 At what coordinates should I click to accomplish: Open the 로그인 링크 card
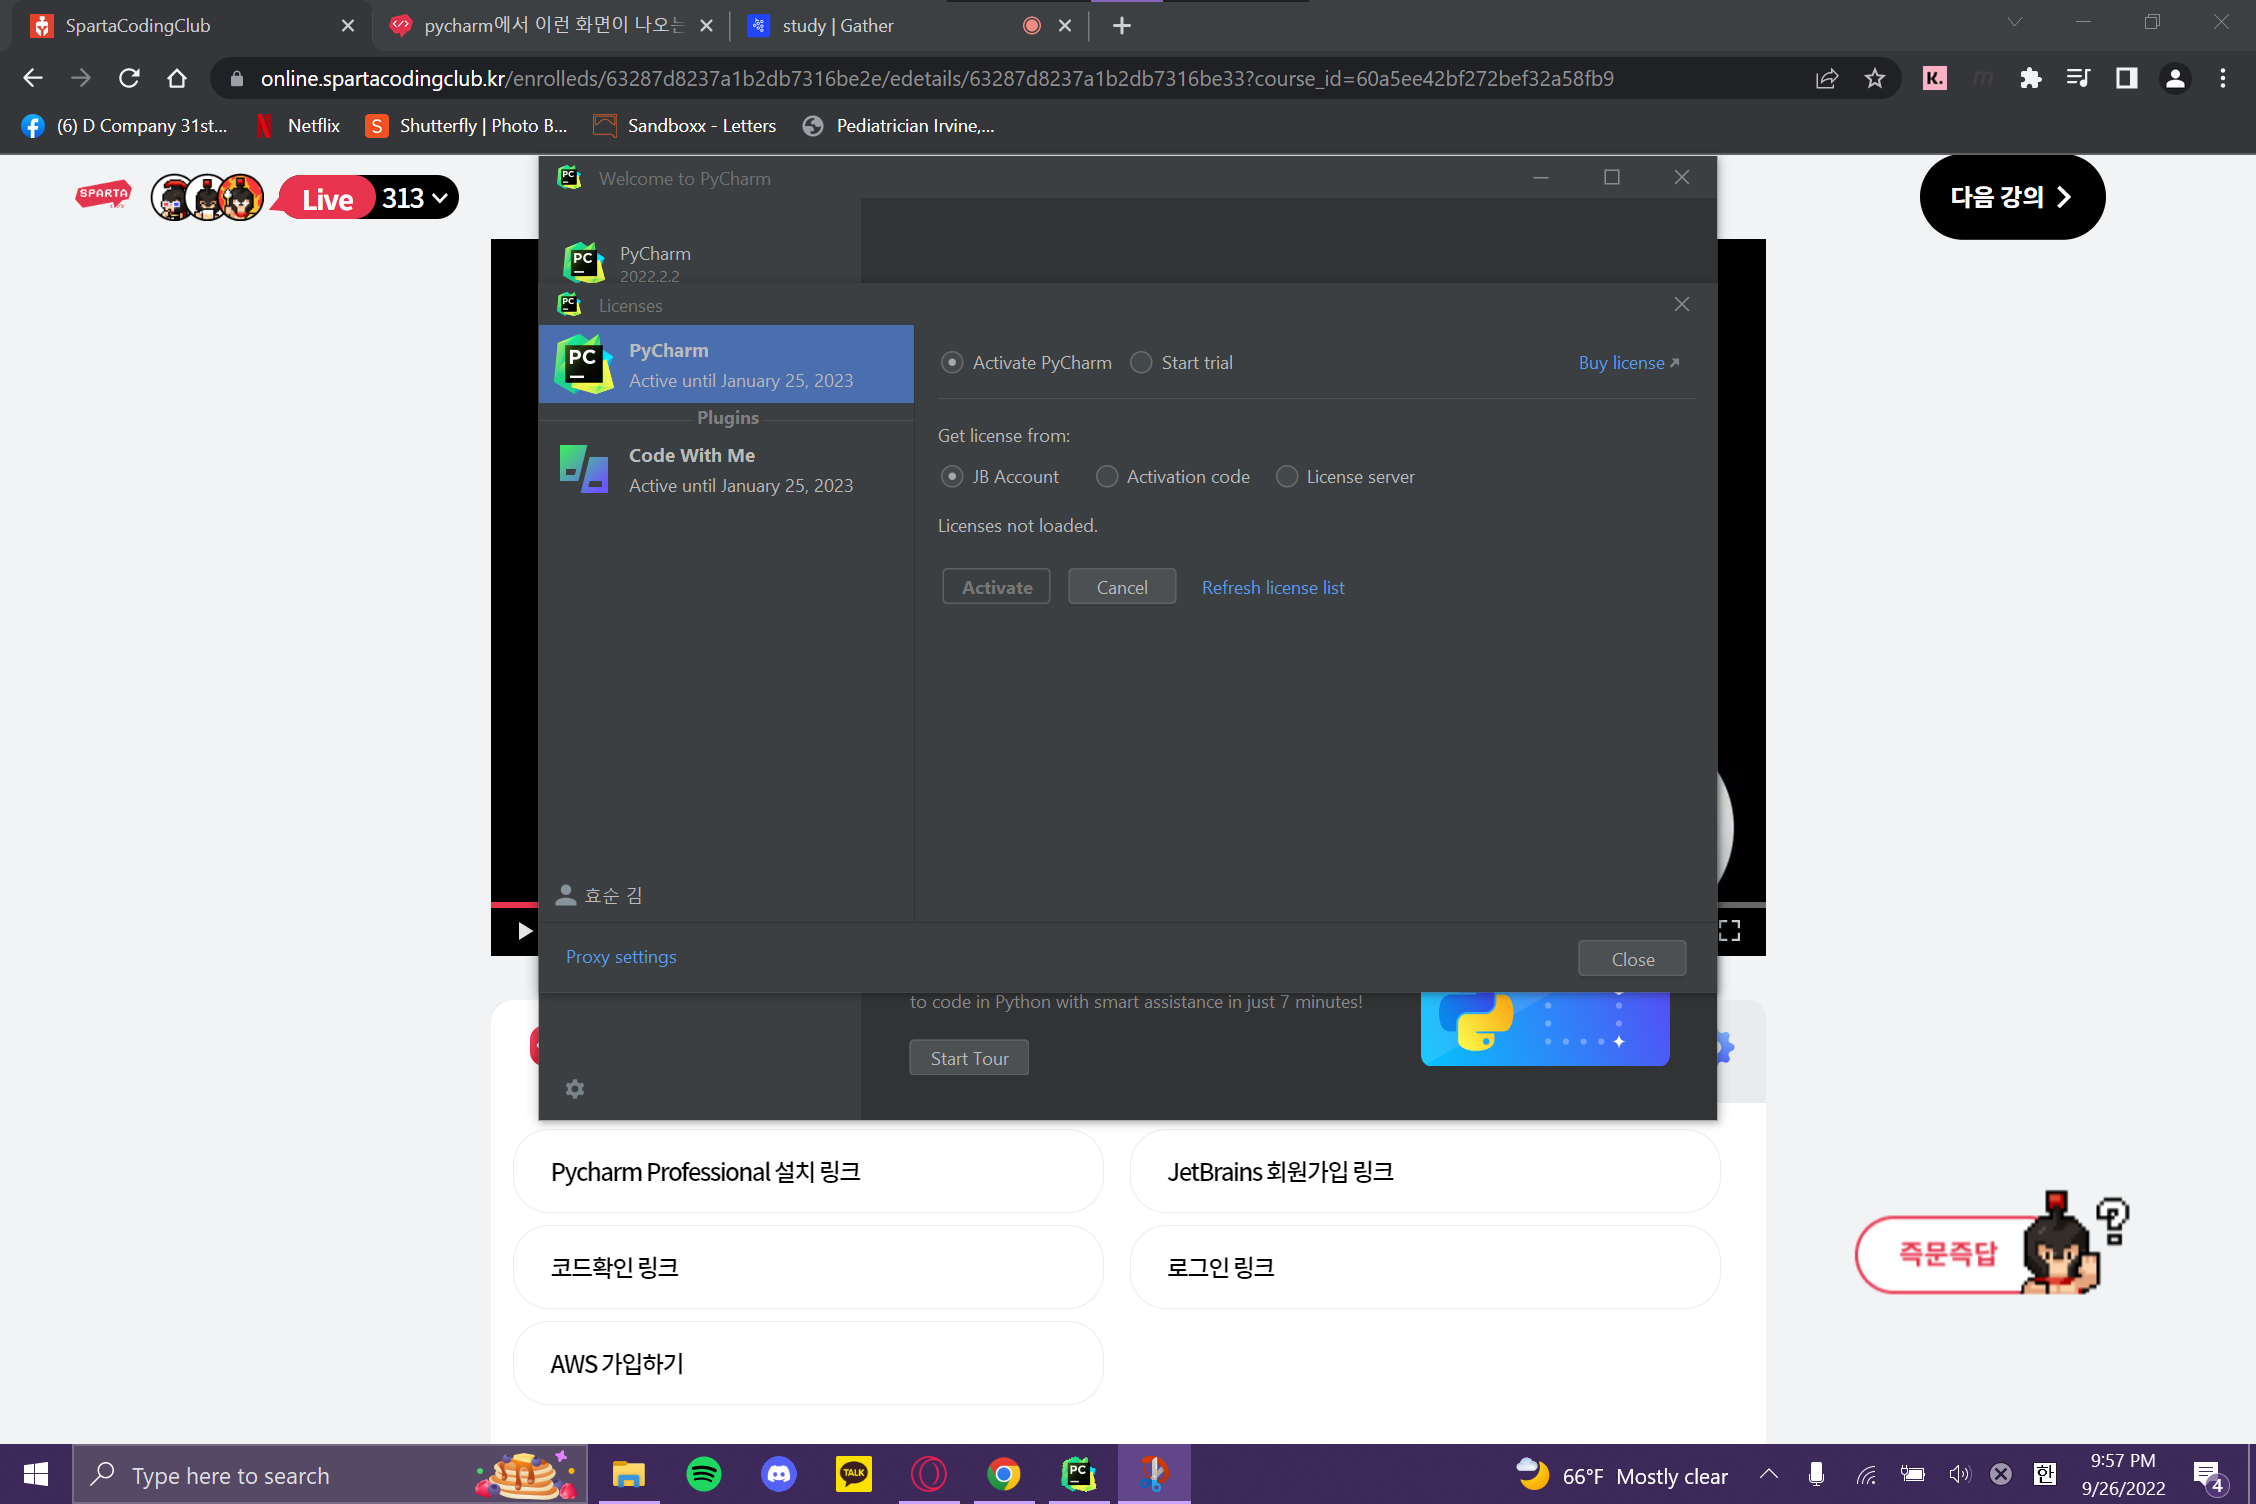click(x=1425, y=1268)
